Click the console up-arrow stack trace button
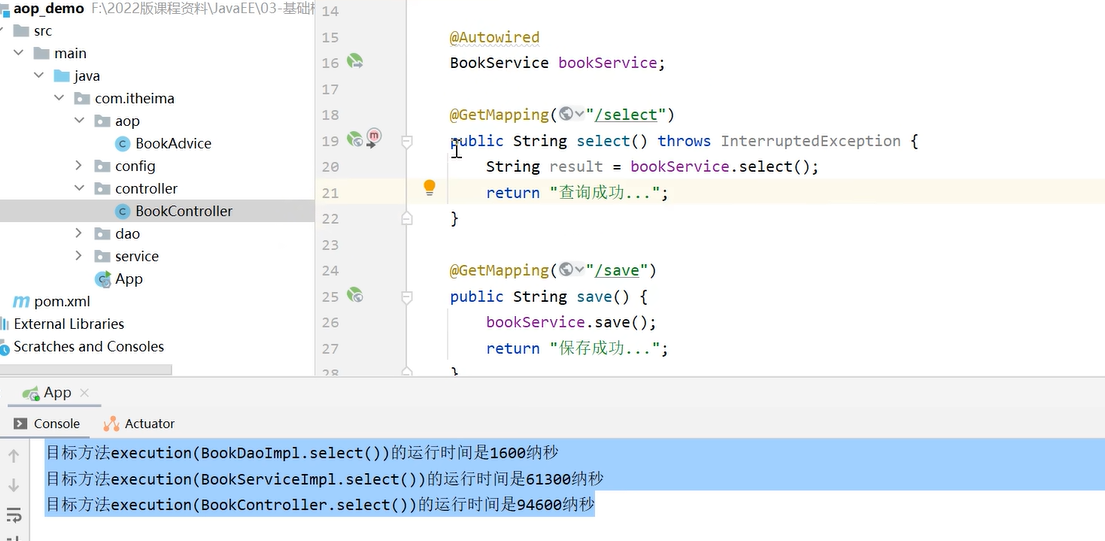 tap(13, 456)
